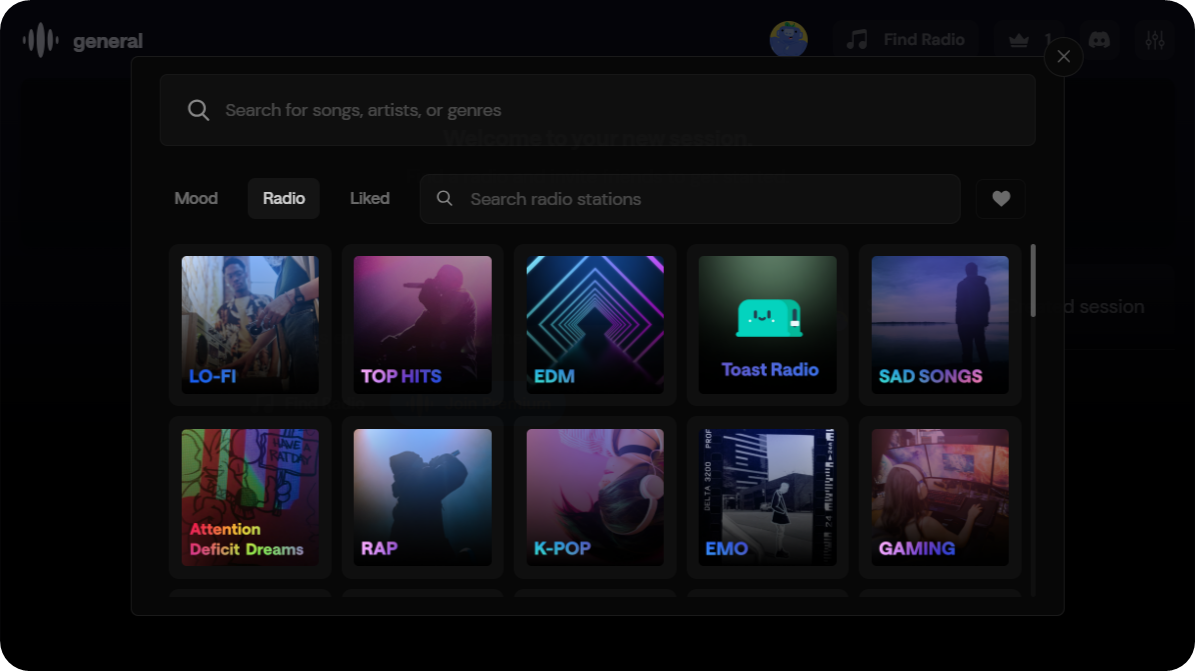Select the Mood filter option

point(196,198)
